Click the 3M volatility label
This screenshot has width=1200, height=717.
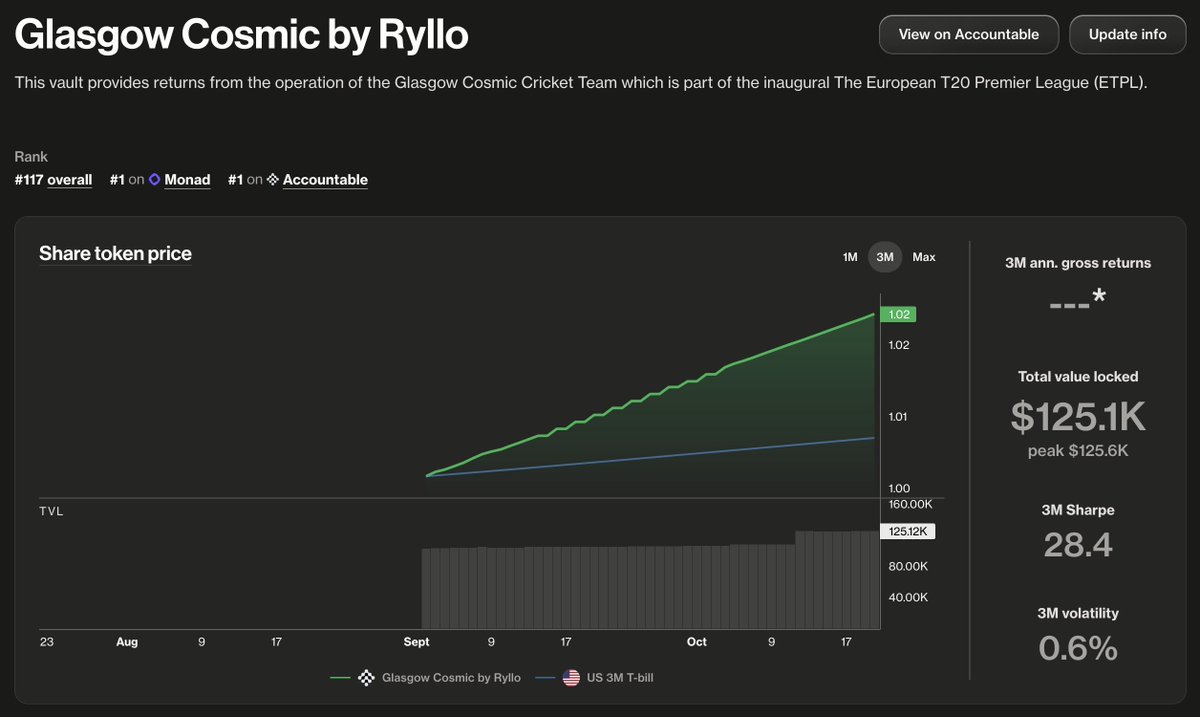click(x=1078, y=613)
